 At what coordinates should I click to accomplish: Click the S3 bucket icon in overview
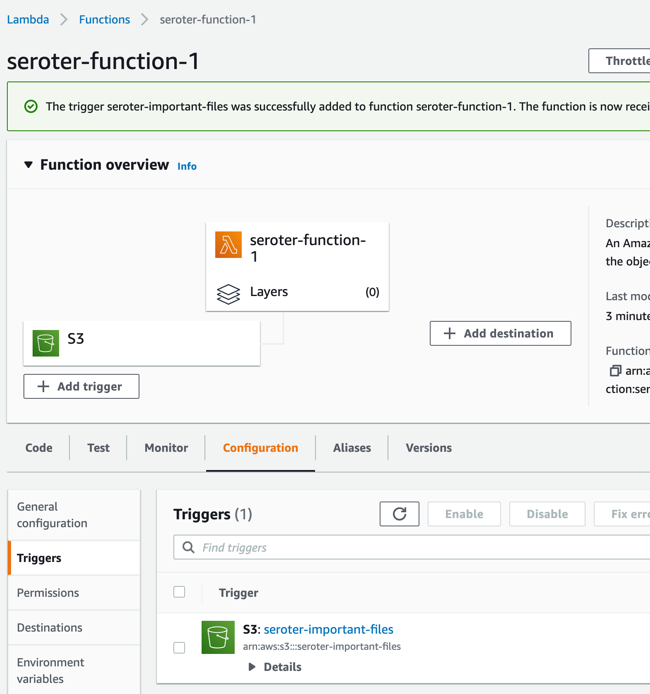coord(46,343)
